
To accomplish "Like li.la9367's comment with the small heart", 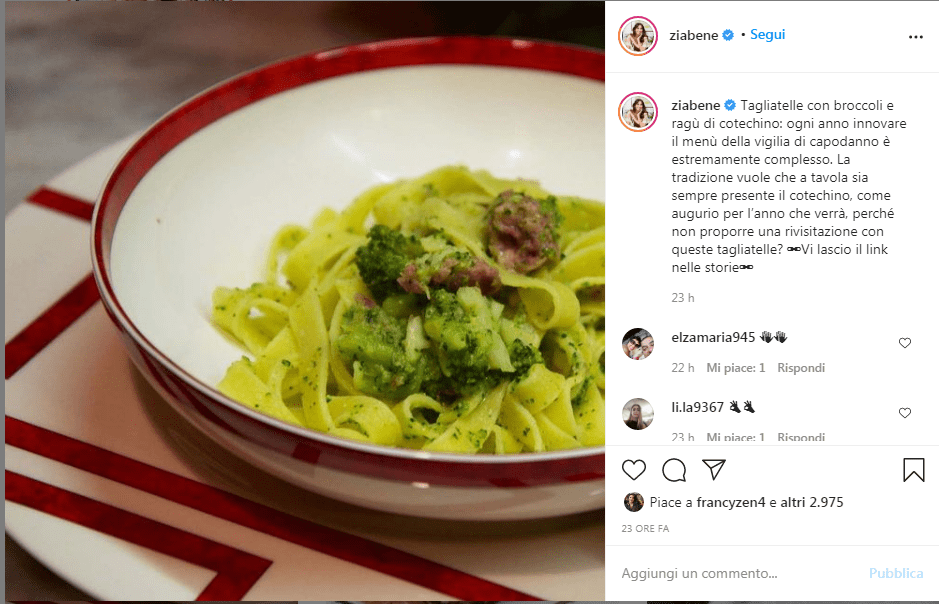I will point(905,412).
